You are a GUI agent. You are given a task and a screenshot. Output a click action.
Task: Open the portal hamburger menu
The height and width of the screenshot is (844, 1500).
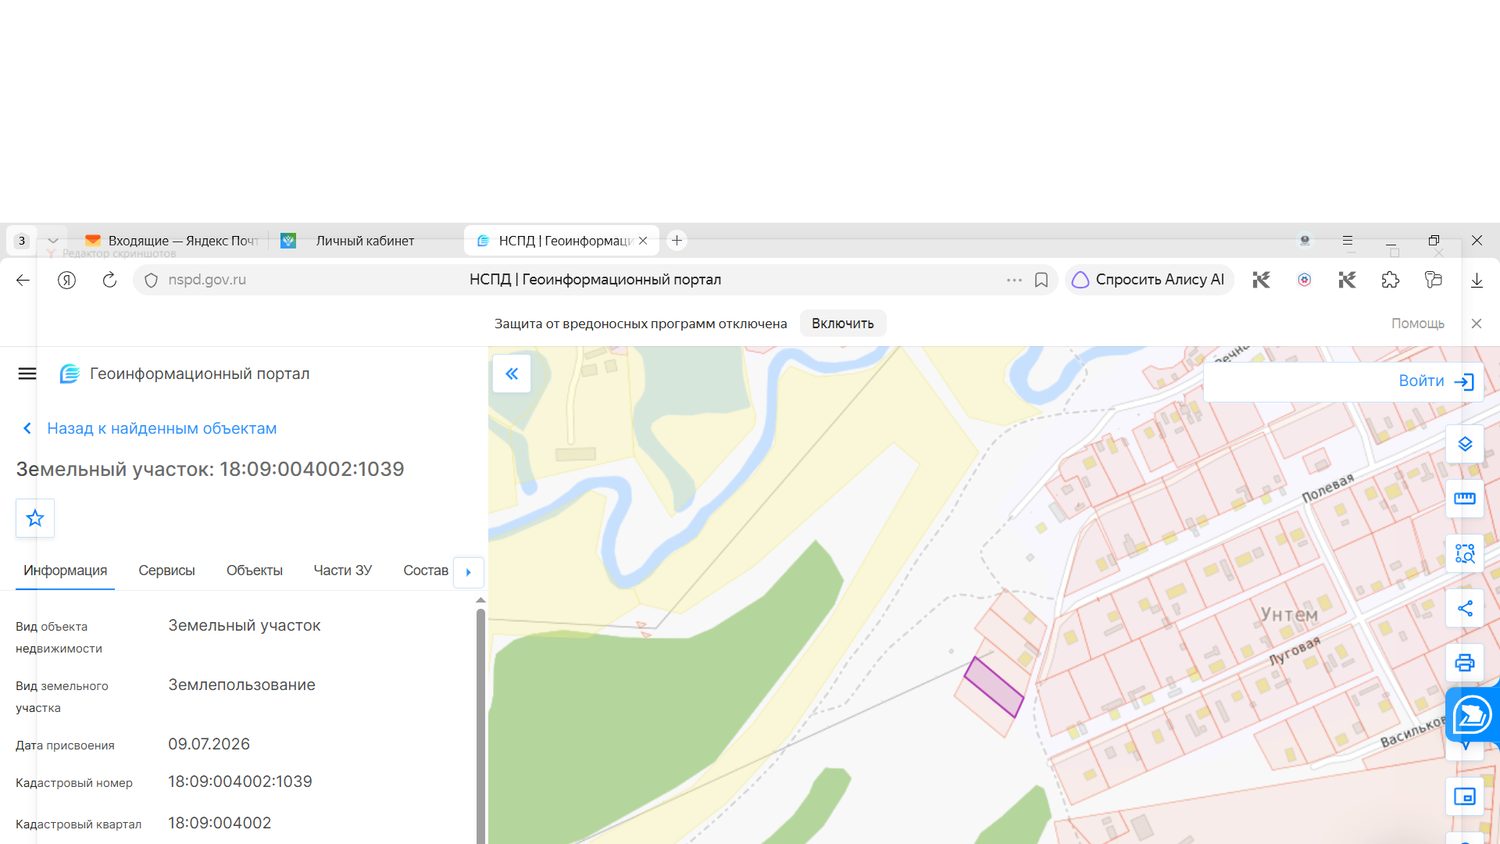(27, 374)
